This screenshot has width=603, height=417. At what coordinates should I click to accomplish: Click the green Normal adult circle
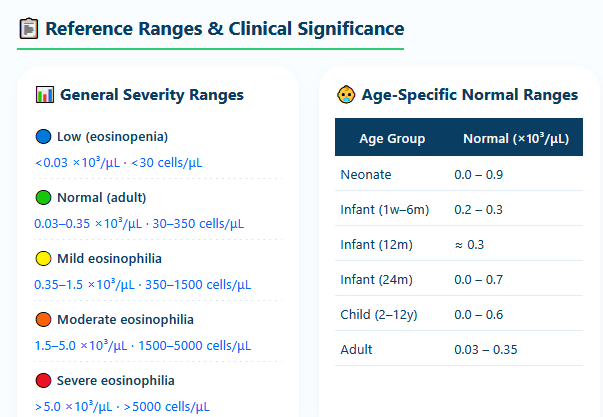43,198
